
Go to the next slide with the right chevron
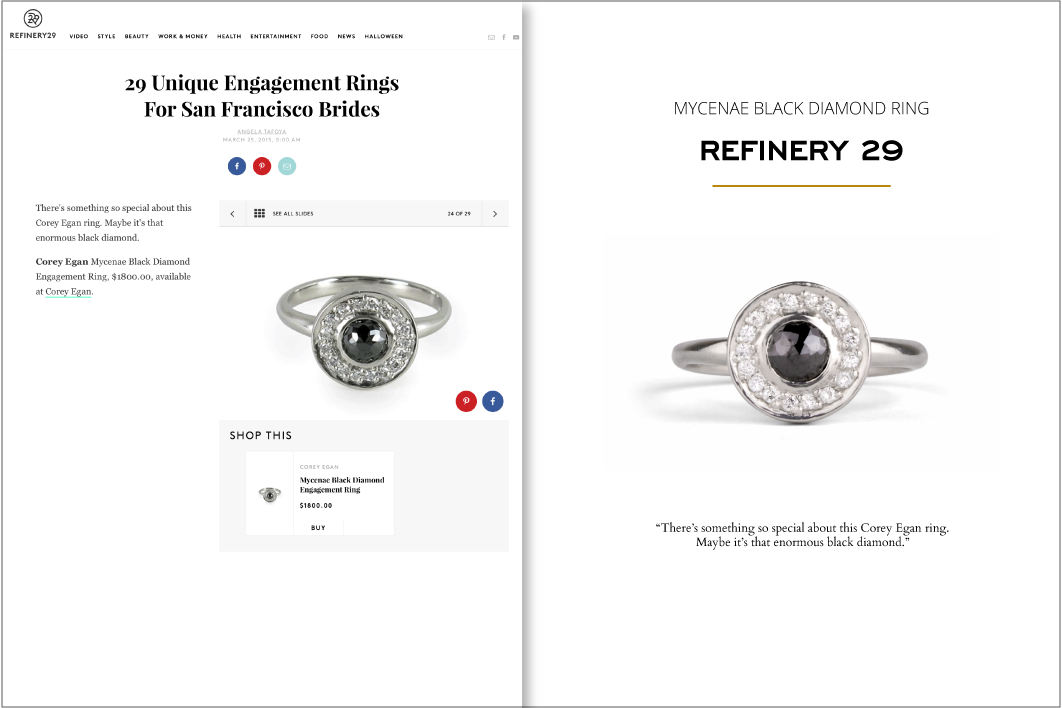tap(494, 213)
